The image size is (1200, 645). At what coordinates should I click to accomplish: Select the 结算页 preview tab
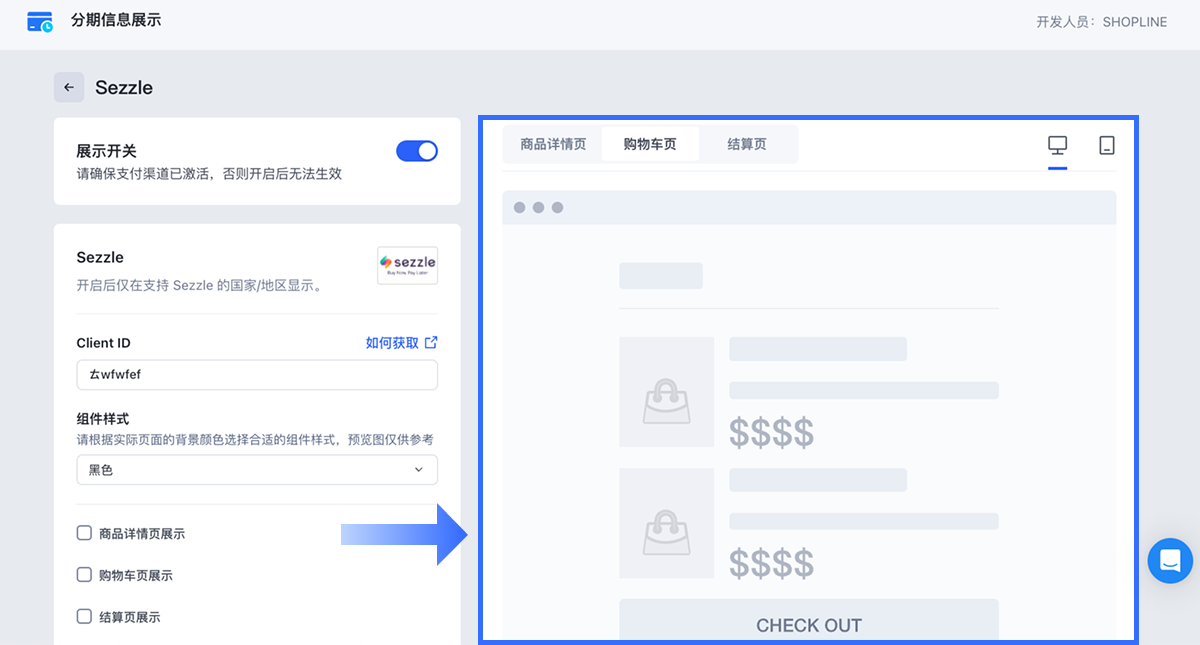coord(747,144)
